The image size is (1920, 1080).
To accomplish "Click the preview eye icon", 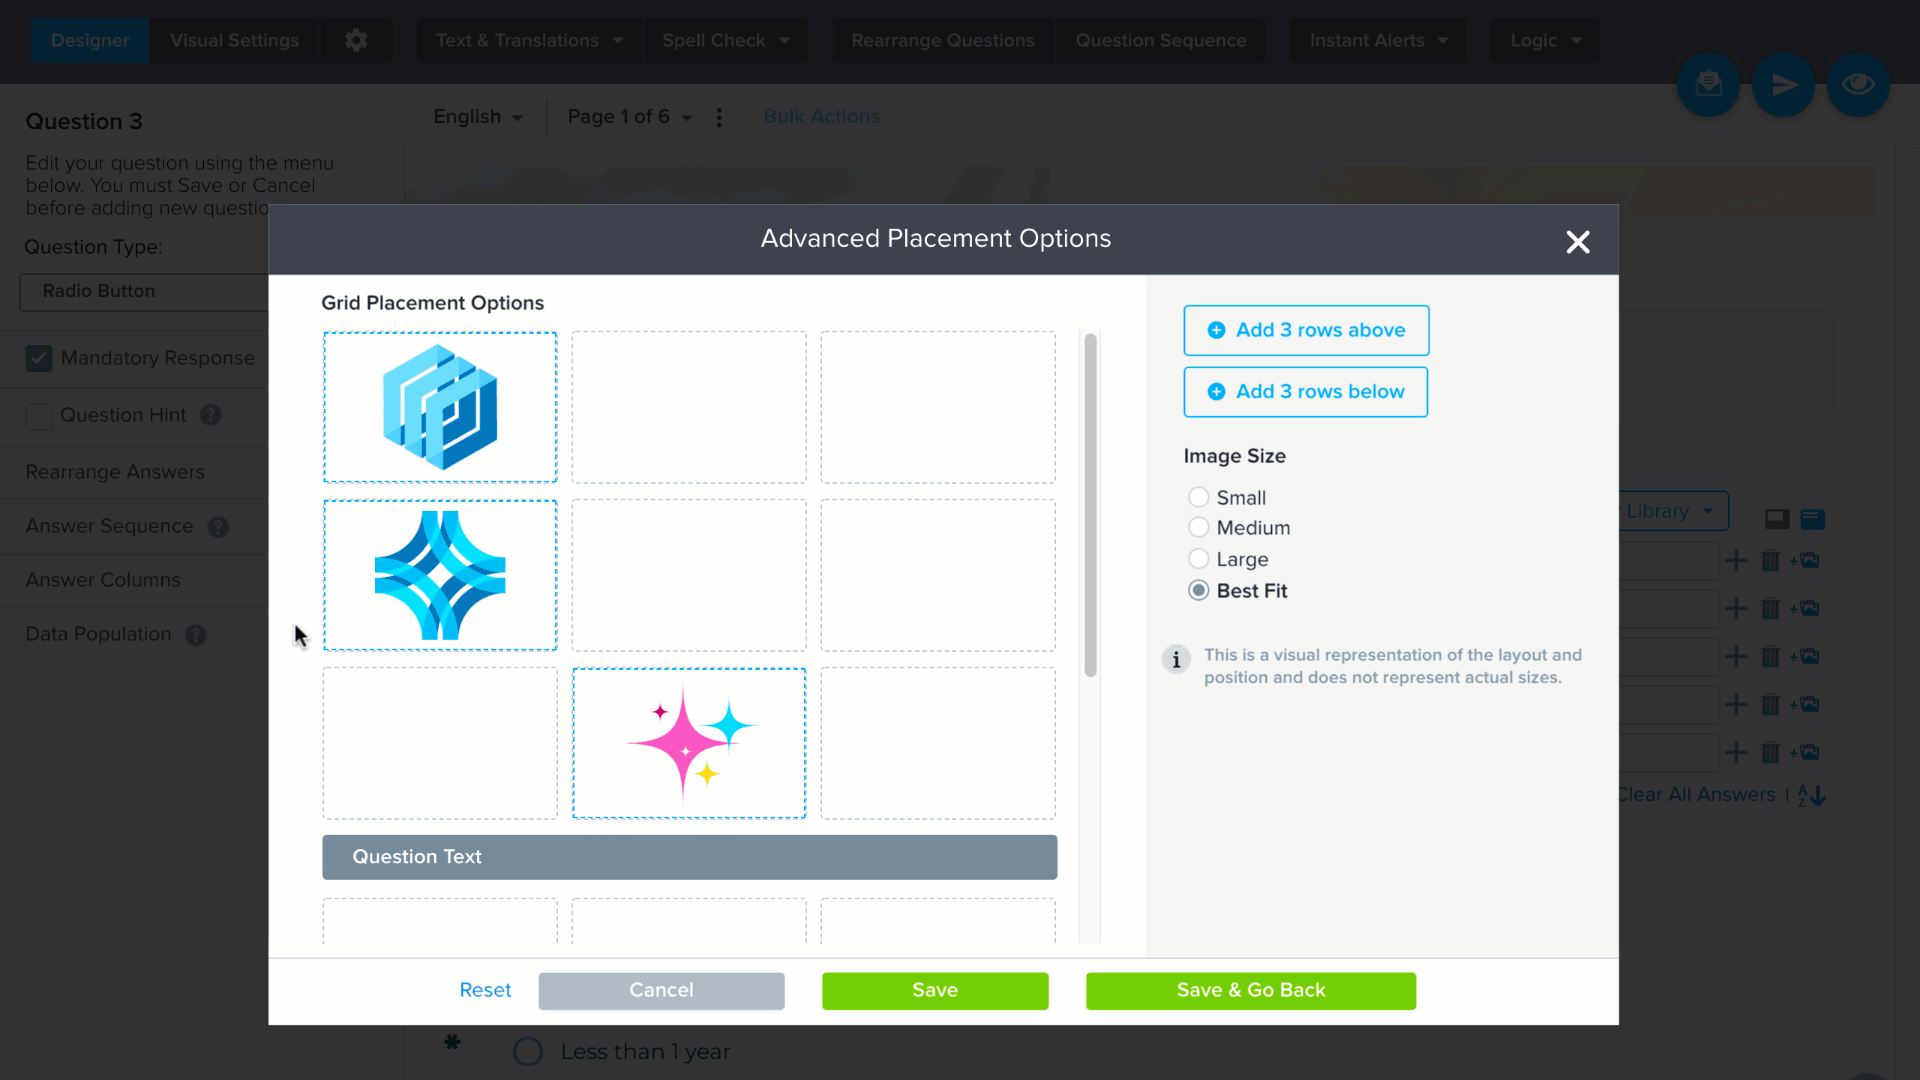I will (1858, 84).
